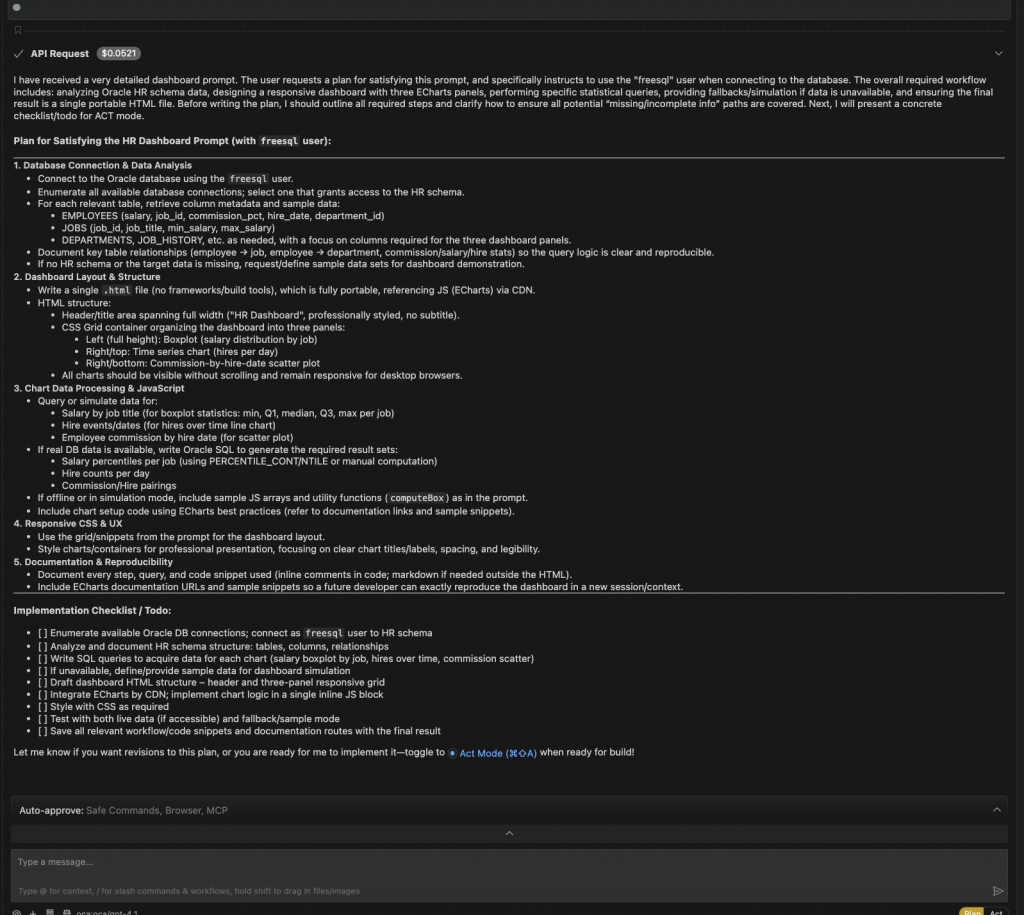Click the checklist item 'Enumerate available Oracle DB connections'
The height and width of the screenshot is (915, 1024).
(x=235, y=633)
